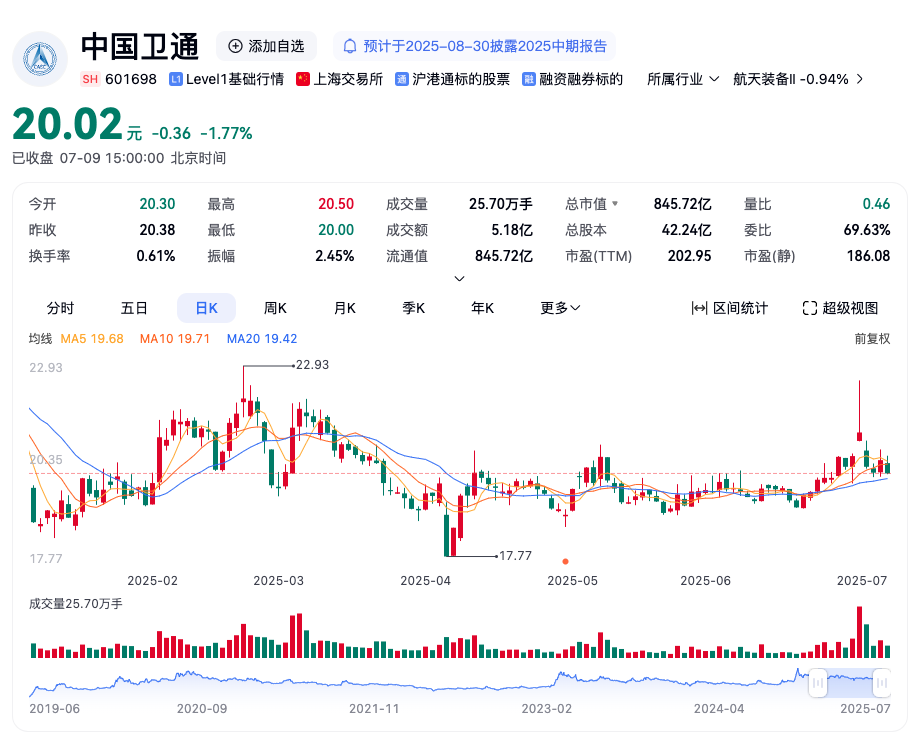Screen dimensions: 924x745
Task: Expand the 所属行业 dropdown
Action: [x=683, y=79]
